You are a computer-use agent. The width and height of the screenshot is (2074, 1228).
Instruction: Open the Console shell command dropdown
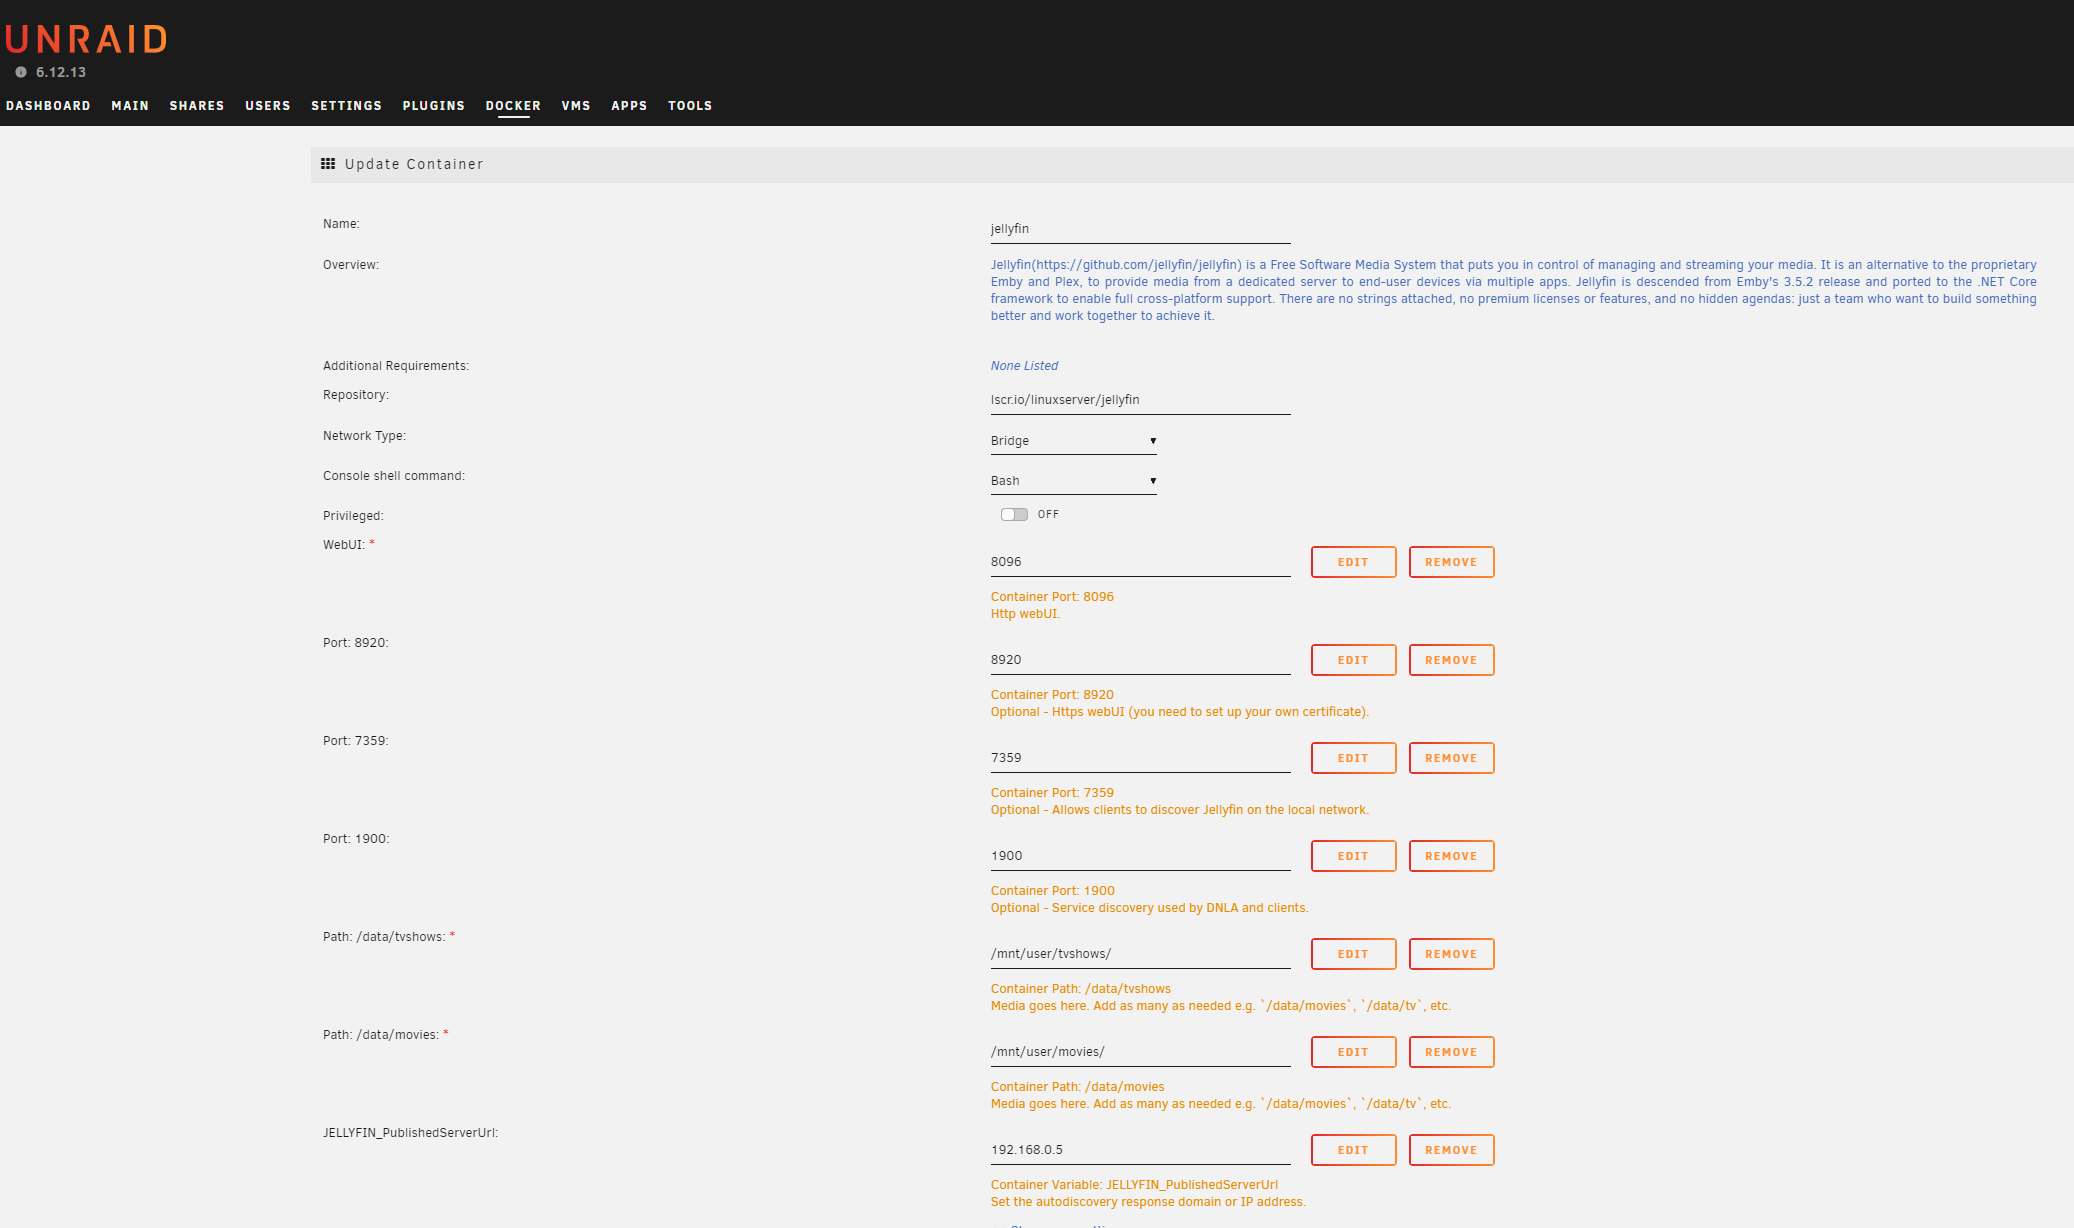point(1073,481)
